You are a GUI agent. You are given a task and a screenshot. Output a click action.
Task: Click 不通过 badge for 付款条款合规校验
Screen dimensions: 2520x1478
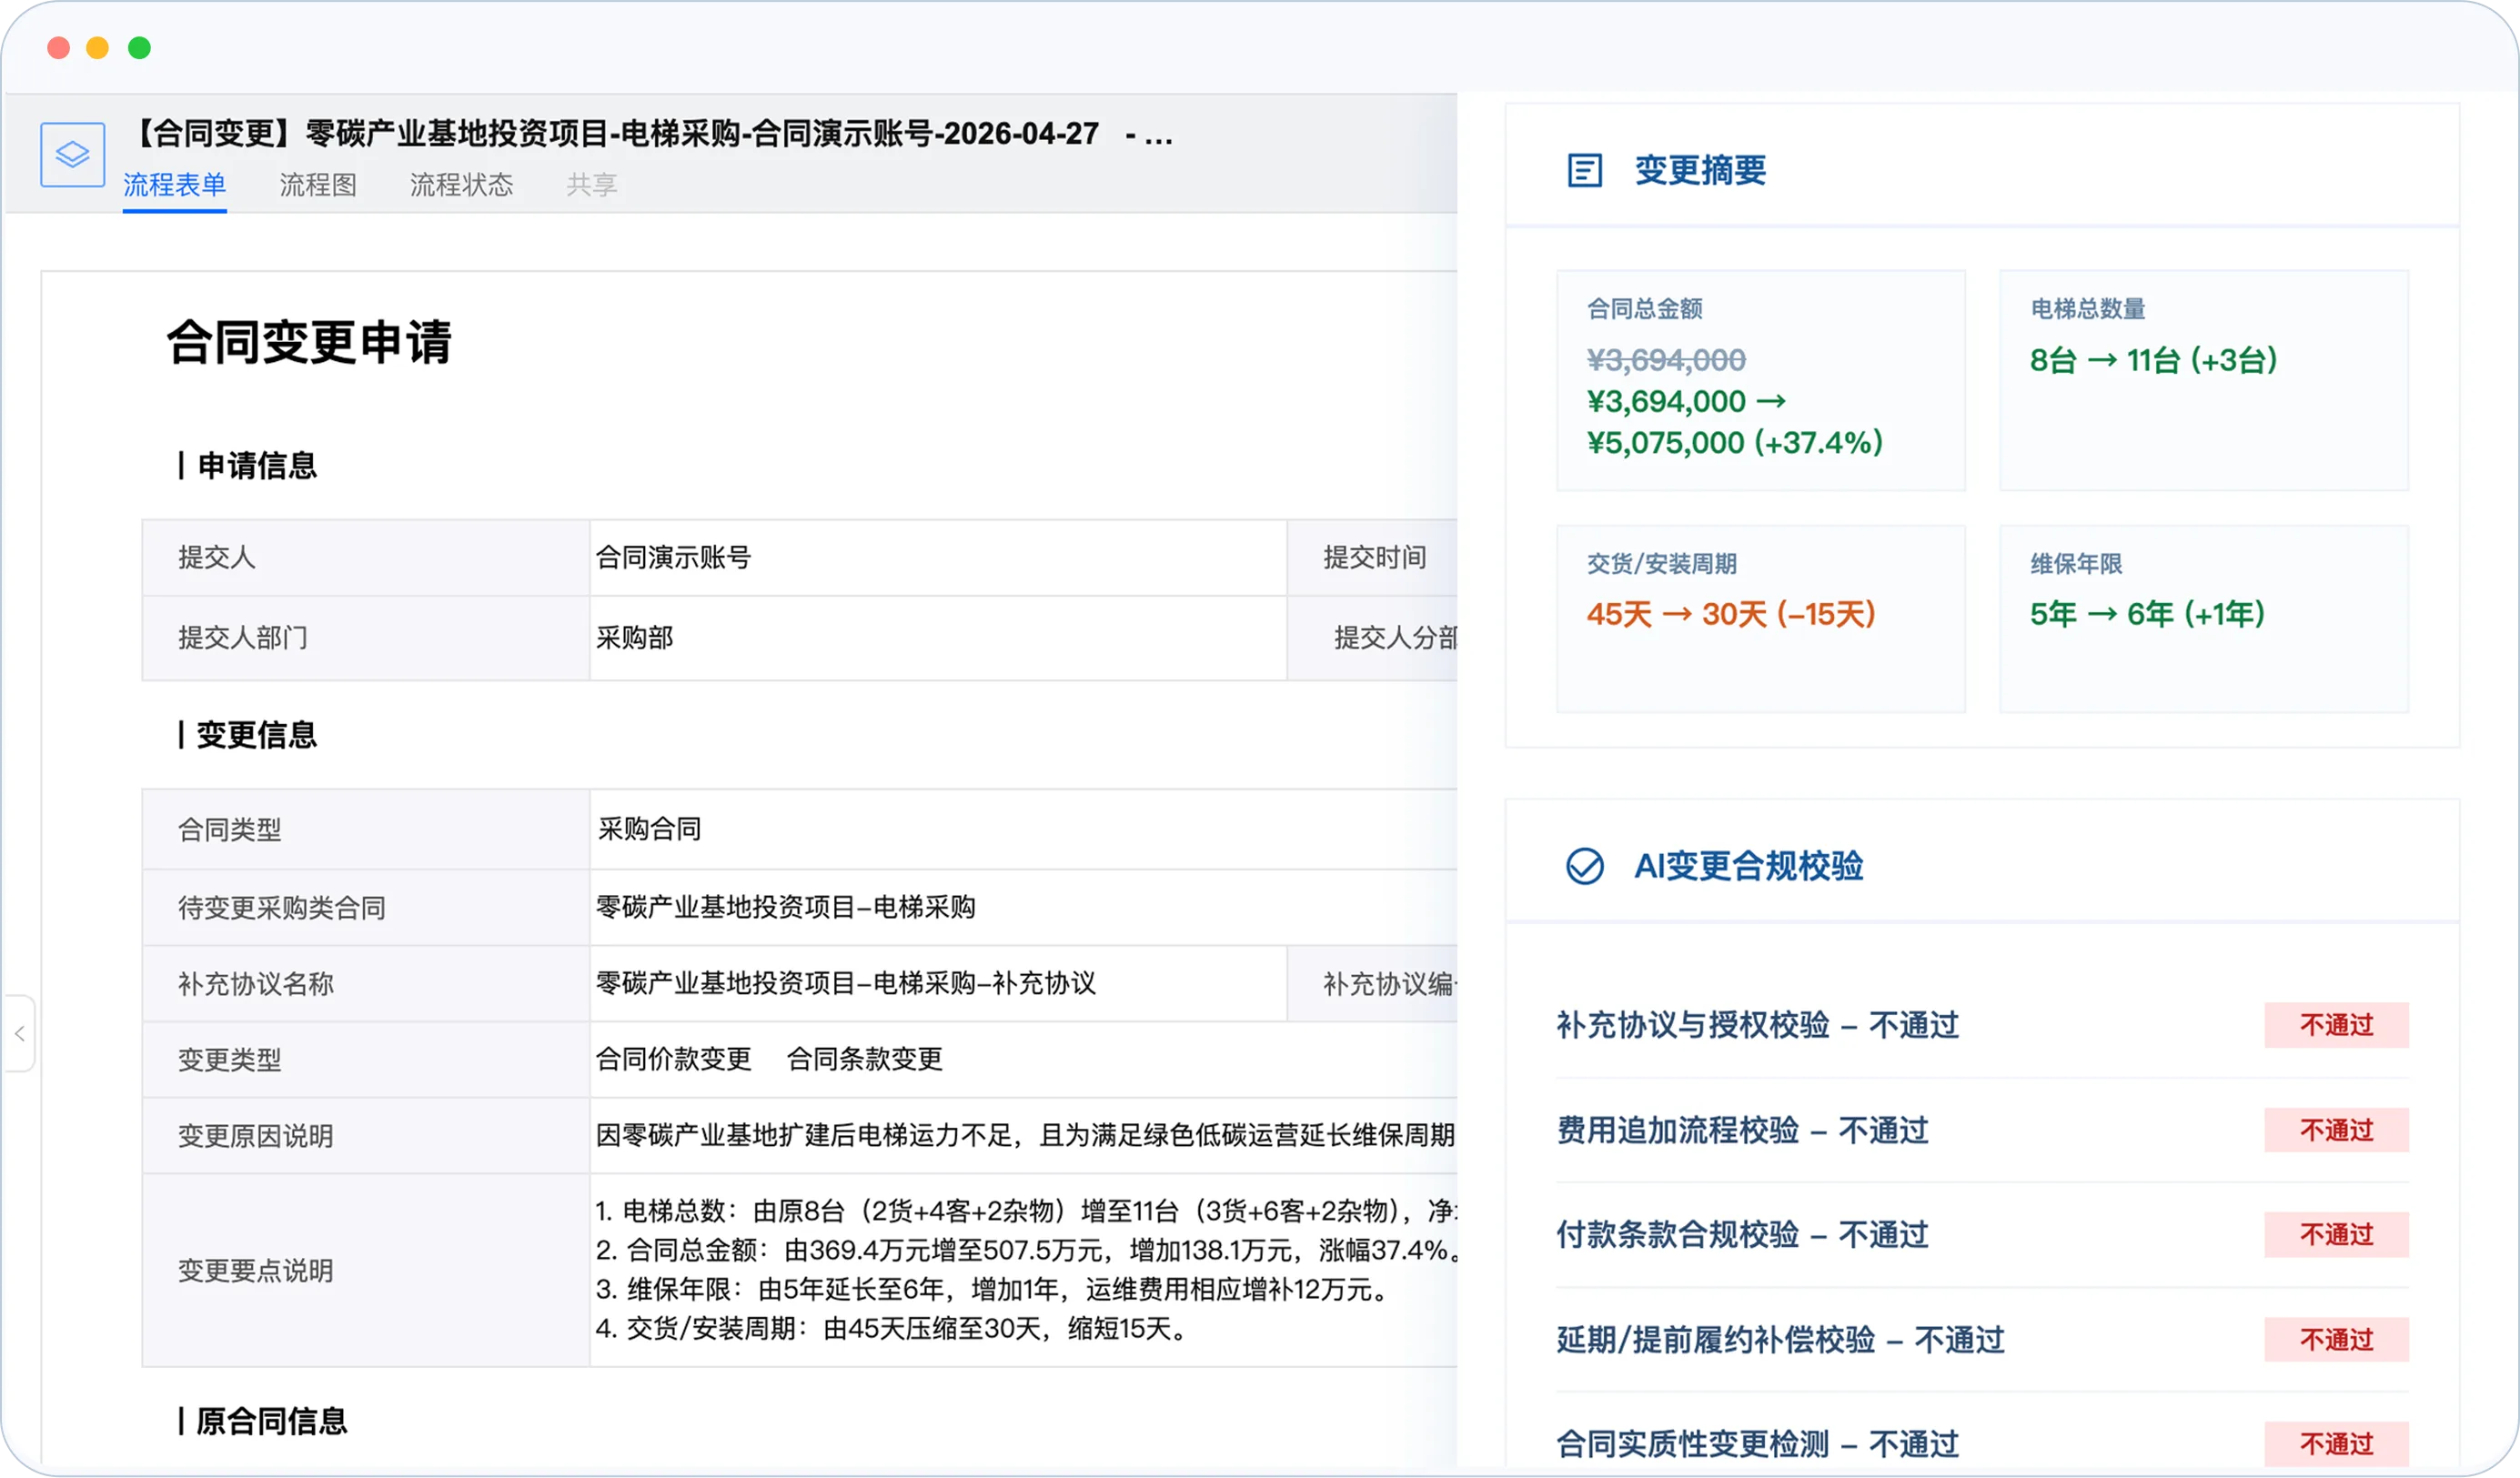pyautogui.click(x=2337, y=1234)
